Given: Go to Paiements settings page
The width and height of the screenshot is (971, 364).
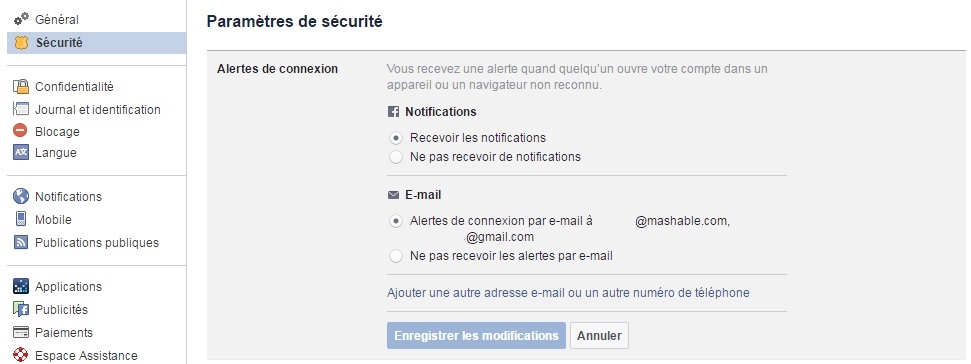Looking at the screenshot, I should (64, 332).
